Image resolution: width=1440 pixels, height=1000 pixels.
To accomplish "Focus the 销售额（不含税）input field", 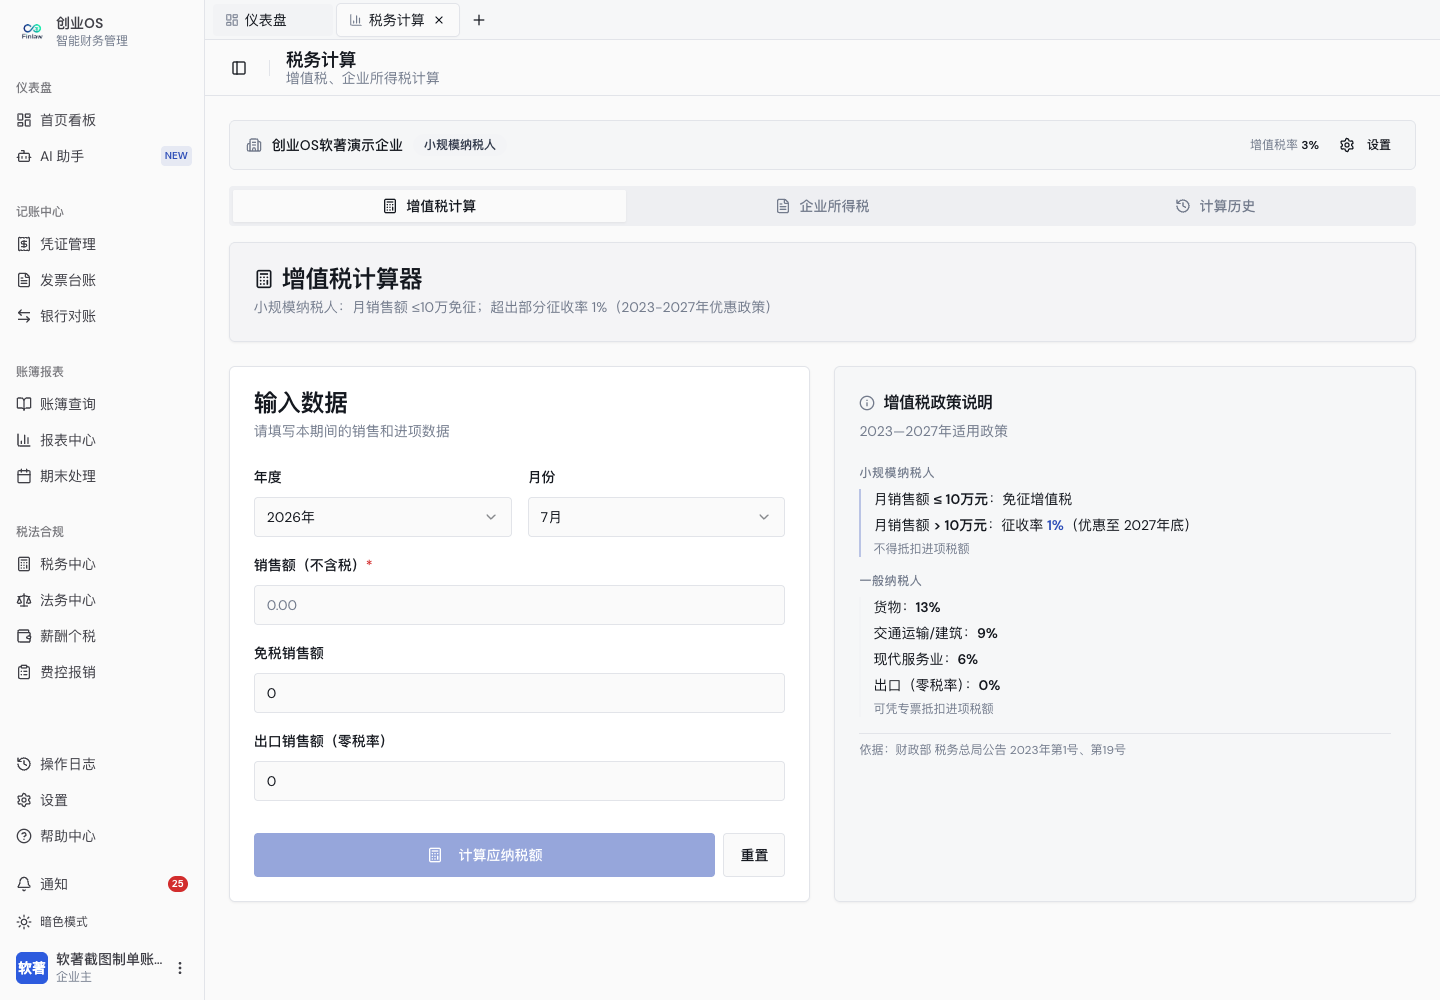I will tap(519, 605).
